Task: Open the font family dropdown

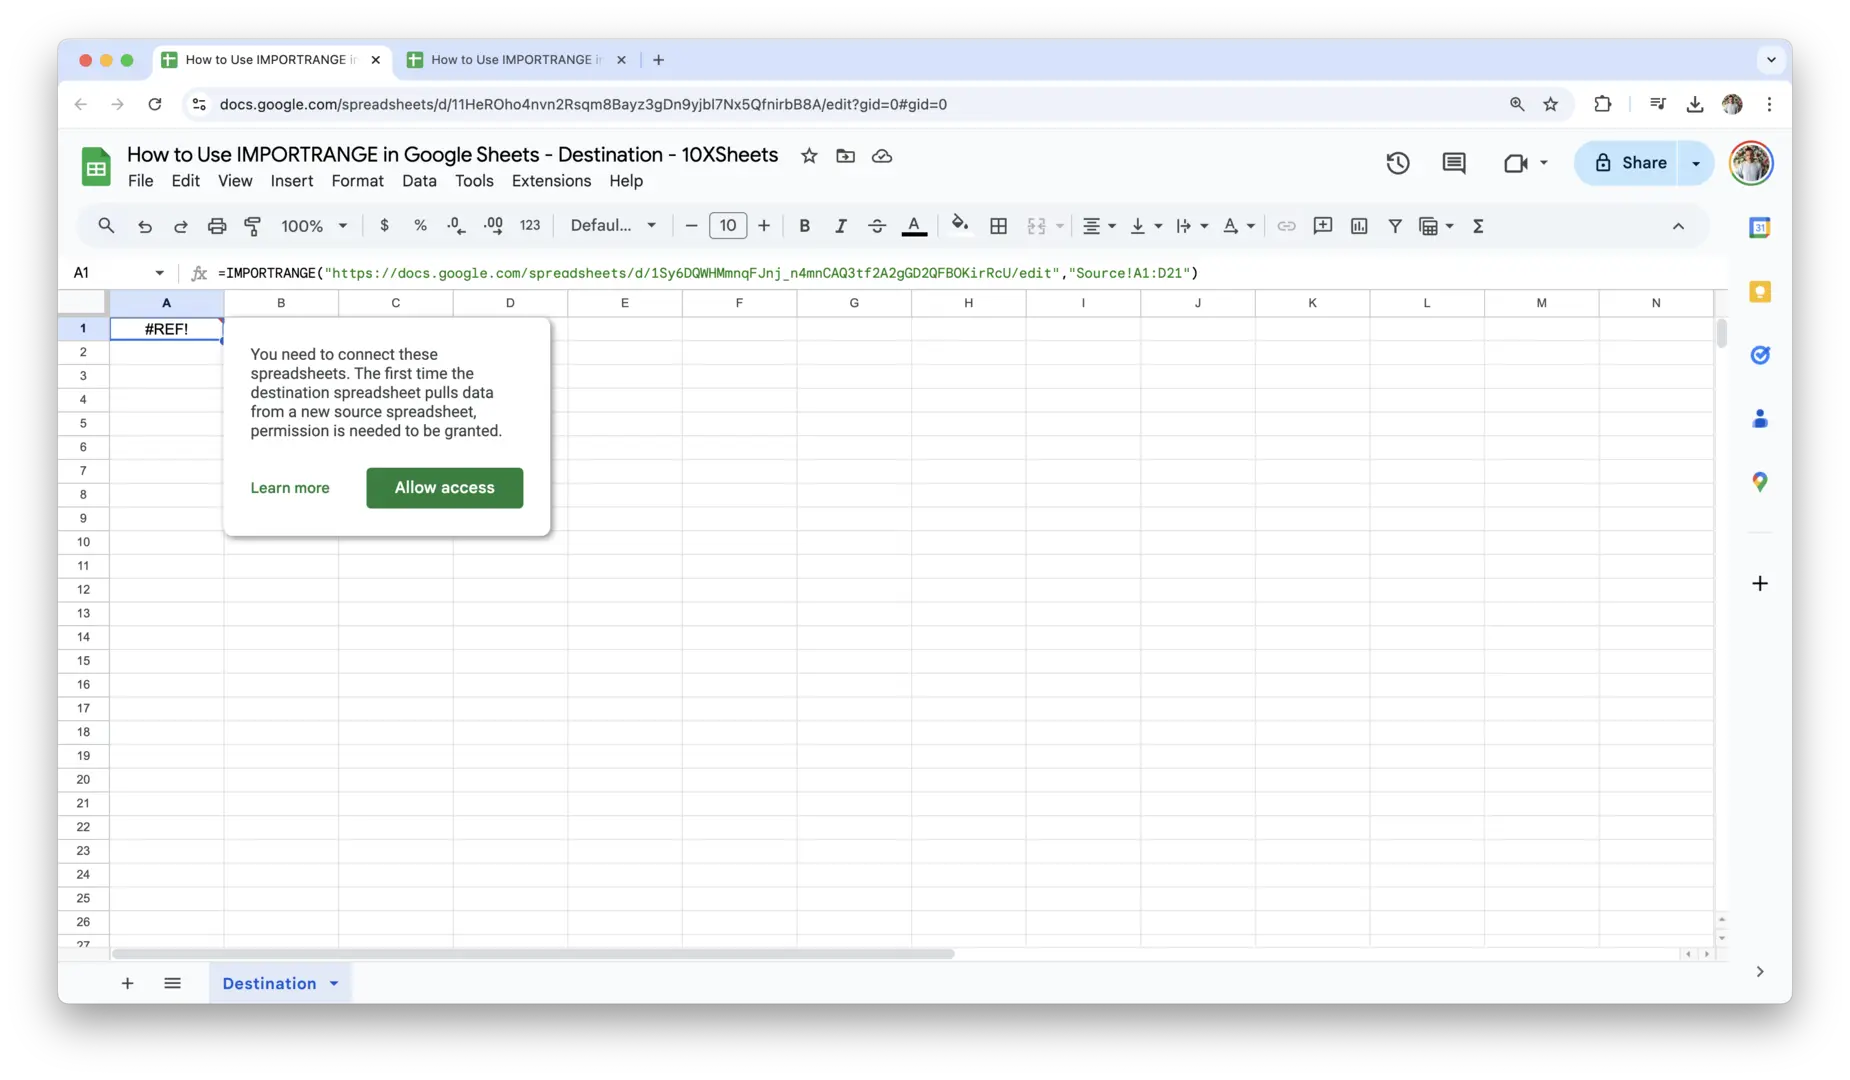Action: click(x=612, y=226)
